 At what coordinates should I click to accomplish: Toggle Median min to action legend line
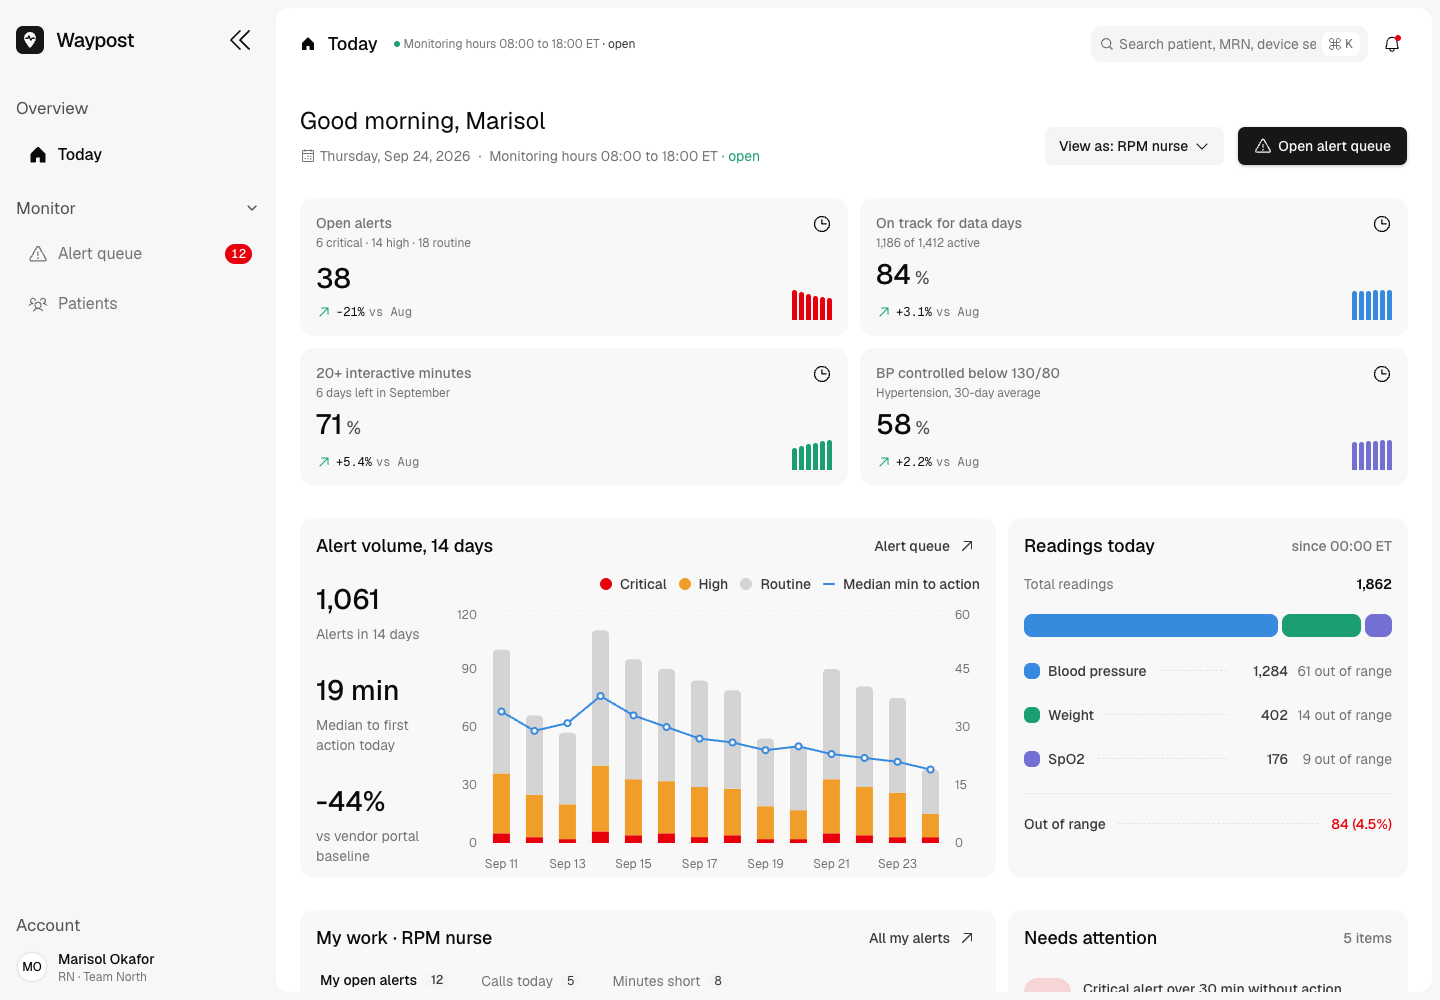coord(901,584)
